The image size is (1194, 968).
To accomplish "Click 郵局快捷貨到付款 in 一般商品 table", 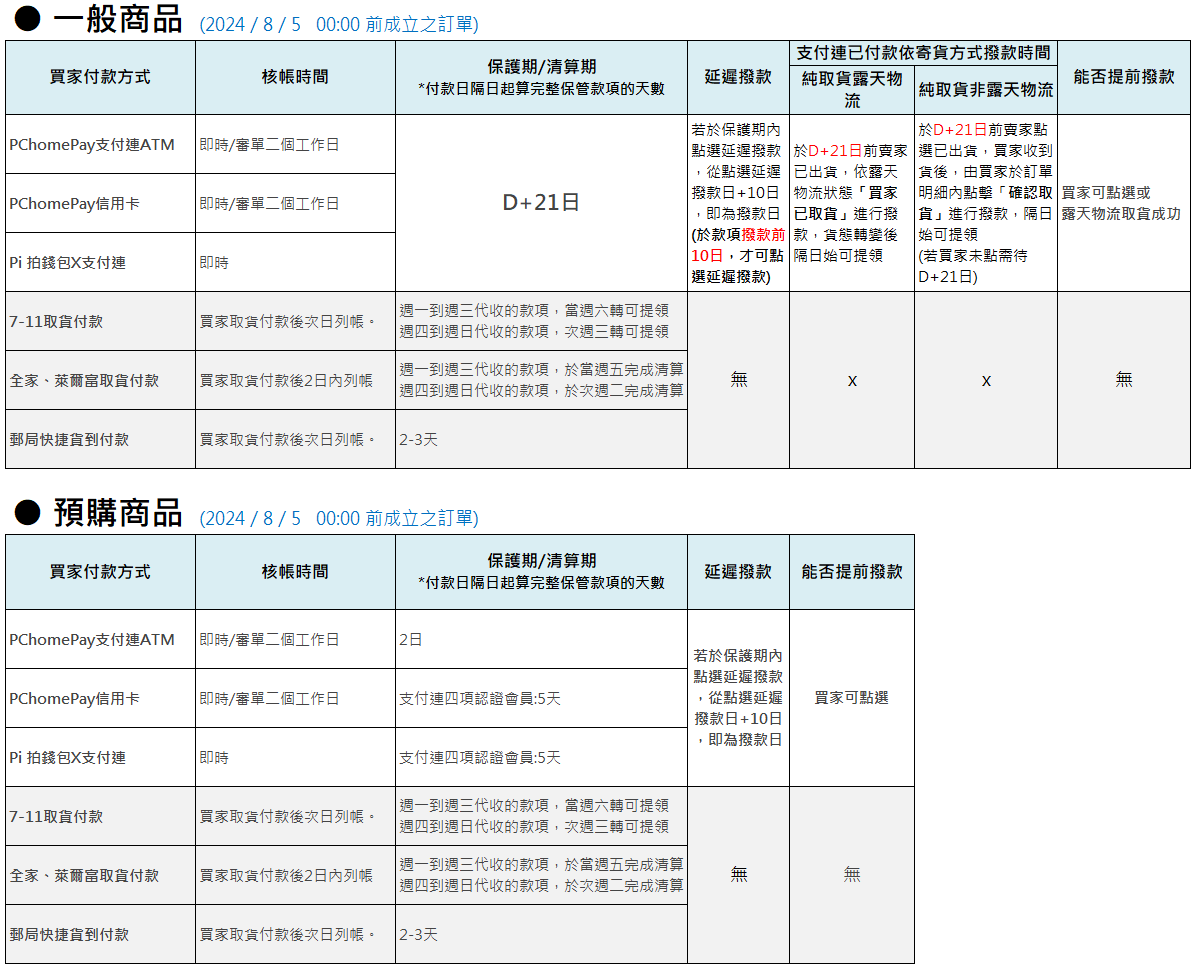I will [x=69, y=439].
